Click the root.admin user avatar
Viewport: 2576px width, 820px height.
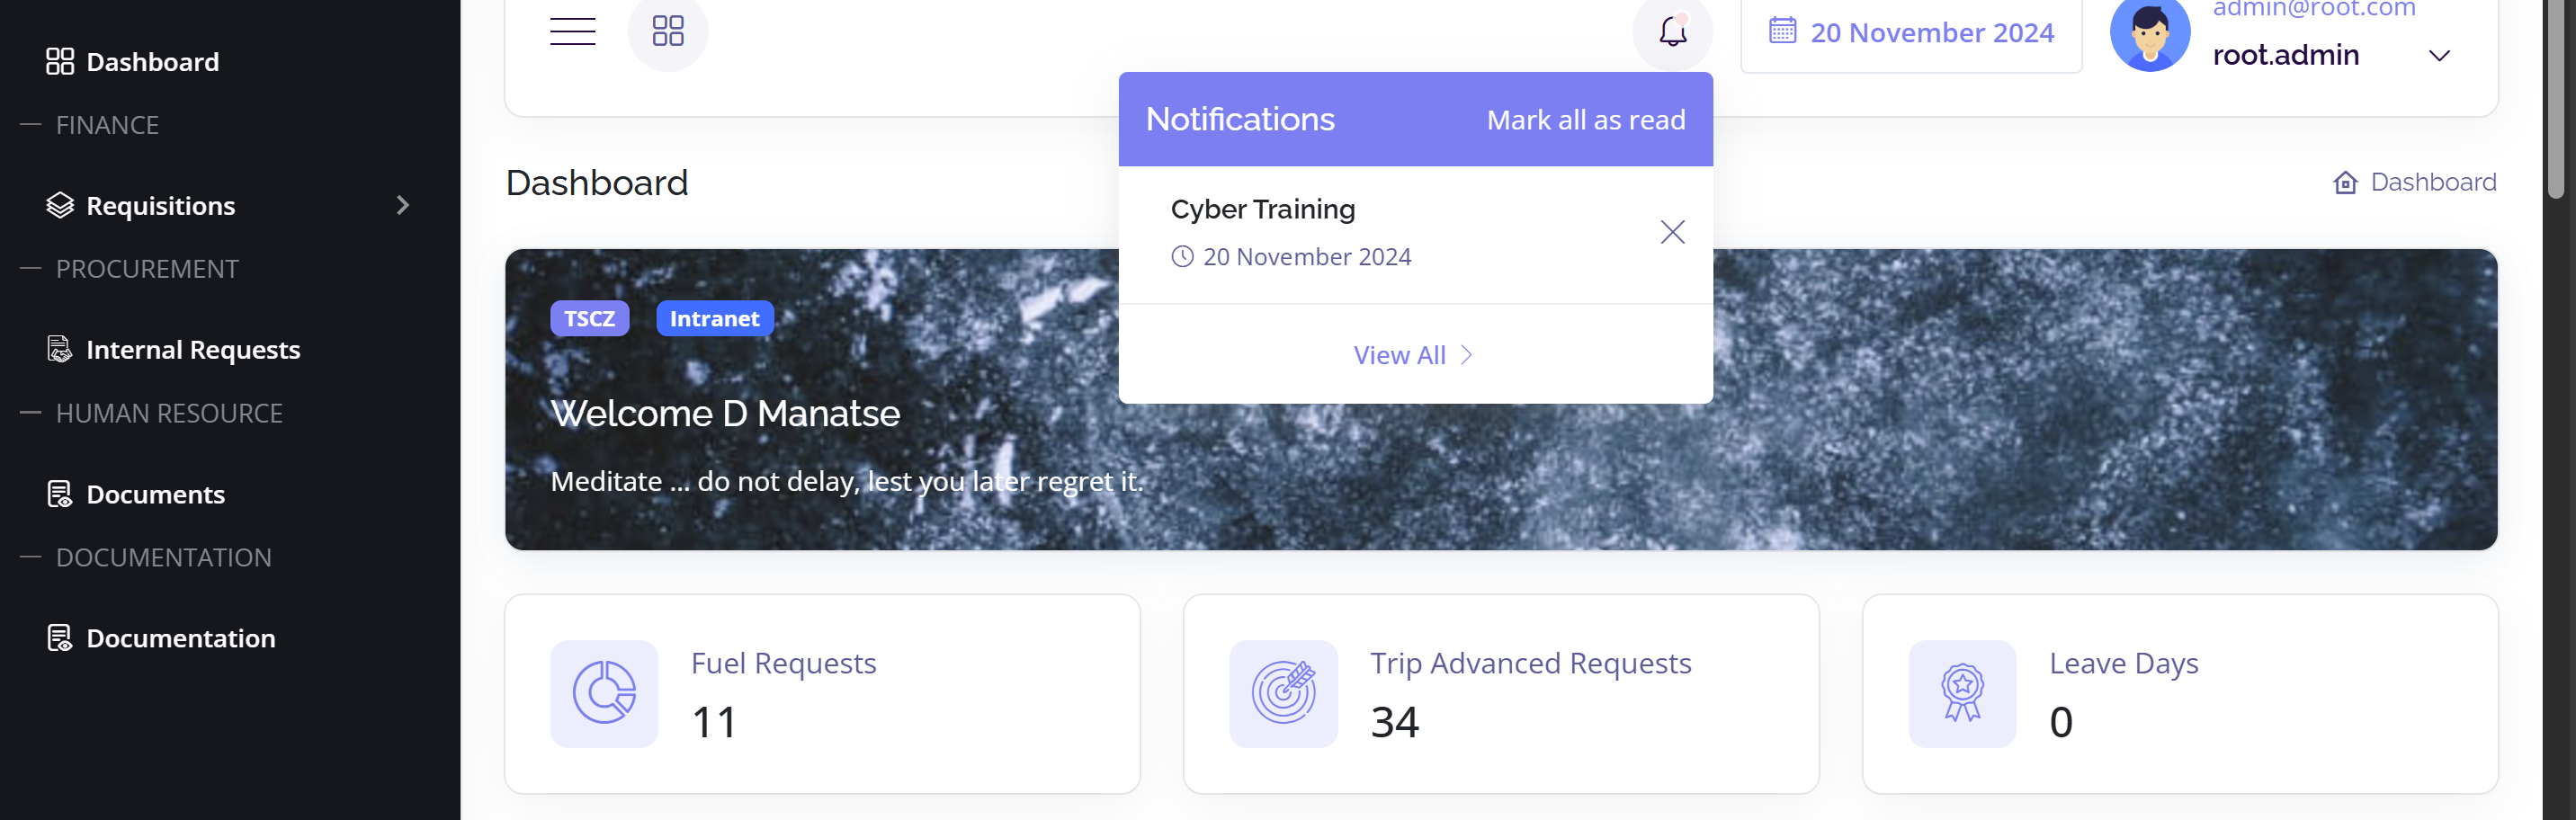point(2149,34)
